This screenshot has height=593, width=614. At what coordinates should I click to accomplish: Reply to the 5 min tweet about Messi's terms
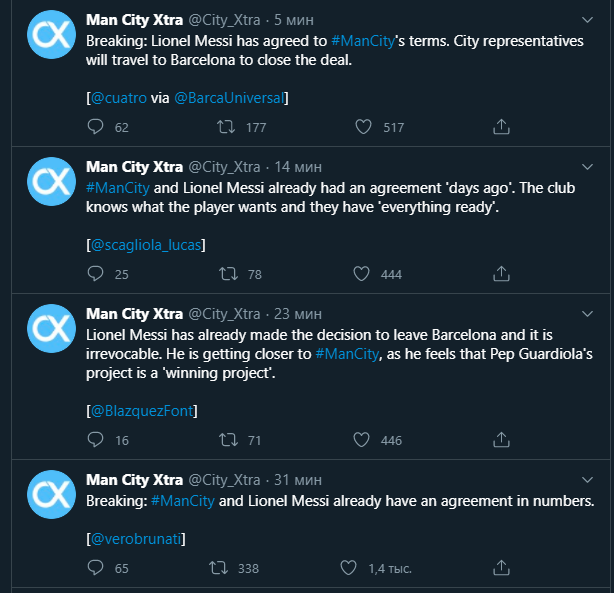[96, 127]
